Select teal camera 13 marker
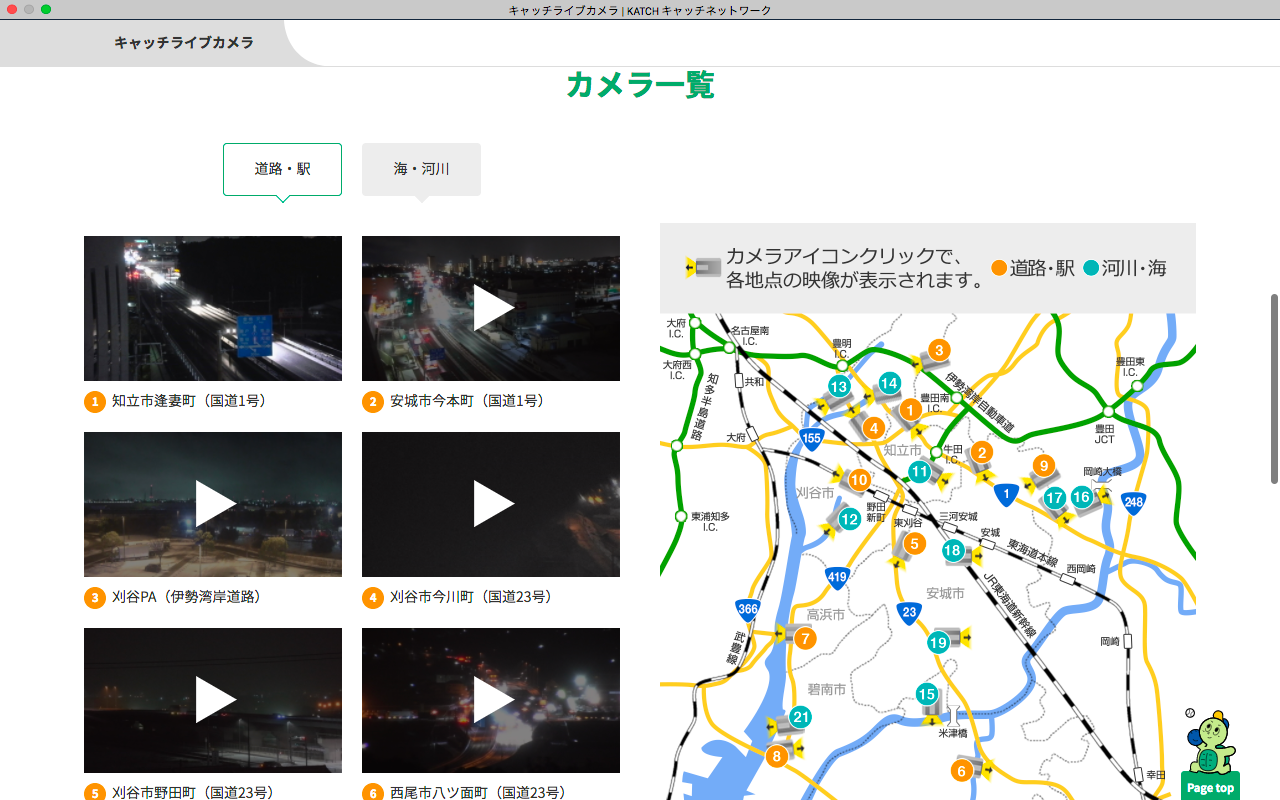 pyautogui.click(x=838, y=387)
